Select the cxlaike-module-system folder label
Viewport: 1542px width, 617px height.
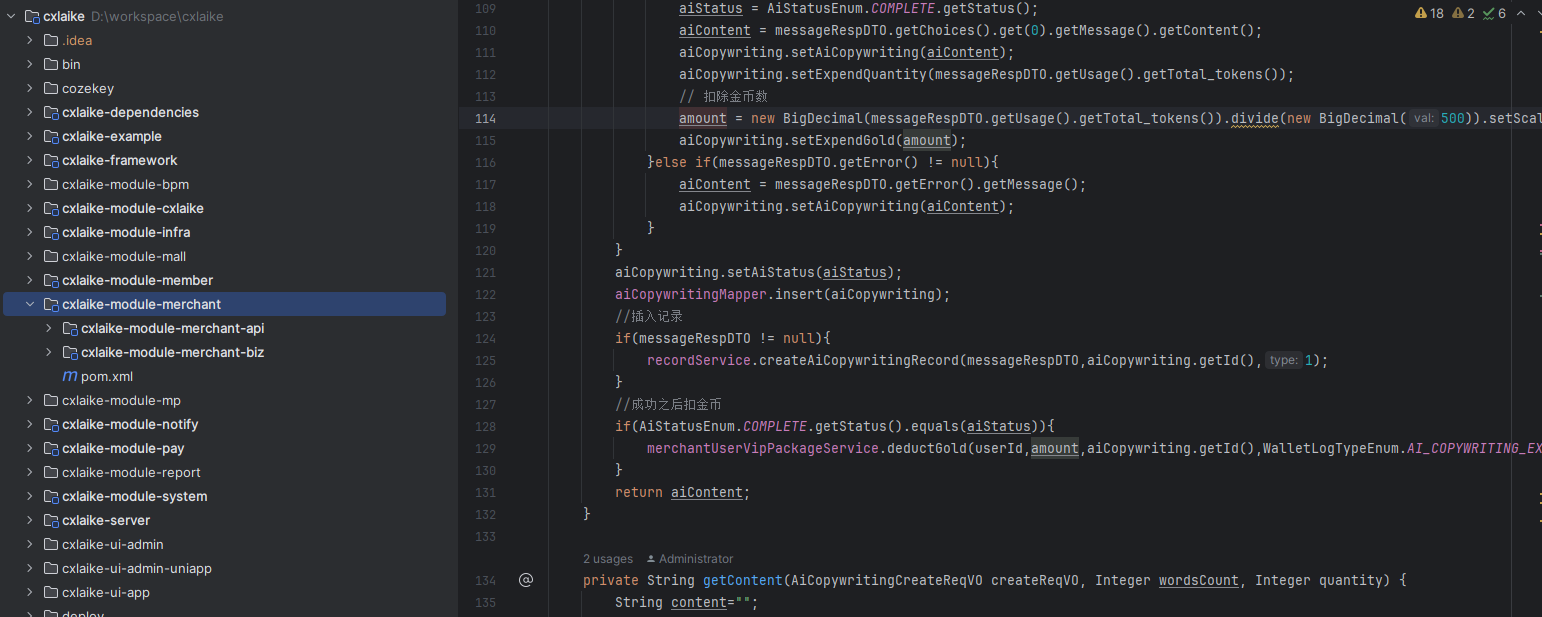pyautogui.click(x=135, y=496)
